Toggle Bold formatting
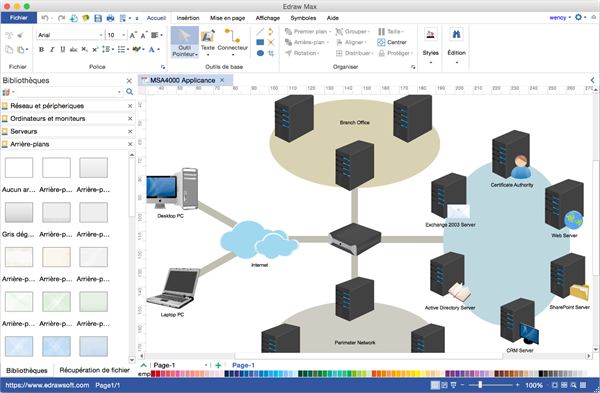 coord(41,49)
